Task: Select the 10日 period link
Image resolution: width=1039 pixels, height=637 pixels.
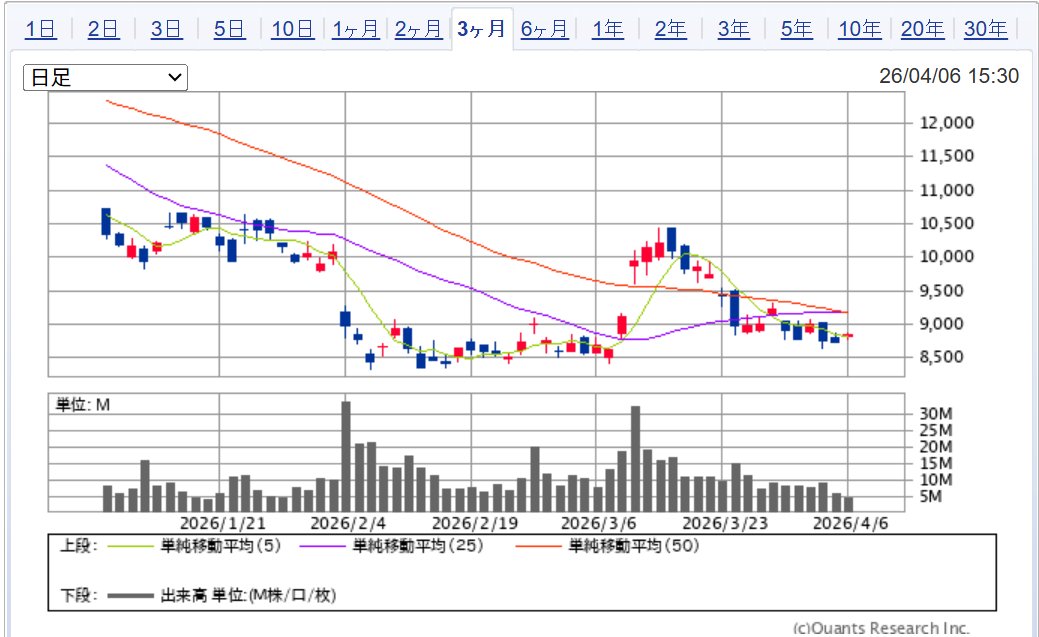Action: point(292,29)
